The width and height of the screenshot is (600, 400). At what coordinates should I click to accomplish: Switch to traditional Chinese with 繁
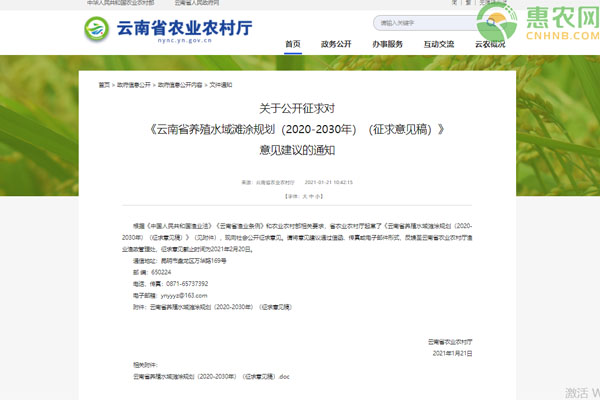pos(468,2)
